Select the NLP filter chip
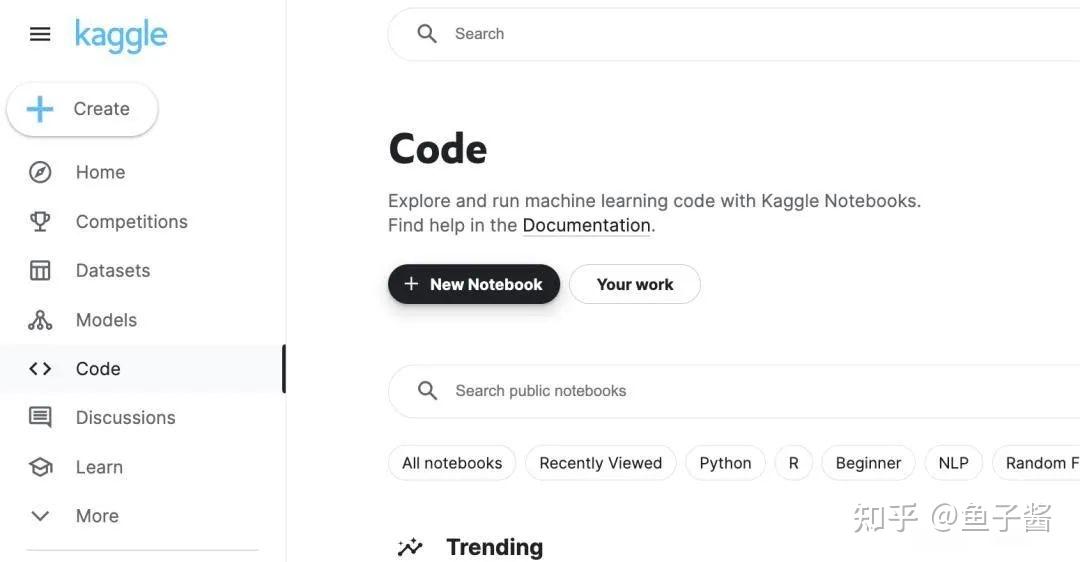Screen dimensions: 1080x562 pyautogui.click(x=953, y=463)
